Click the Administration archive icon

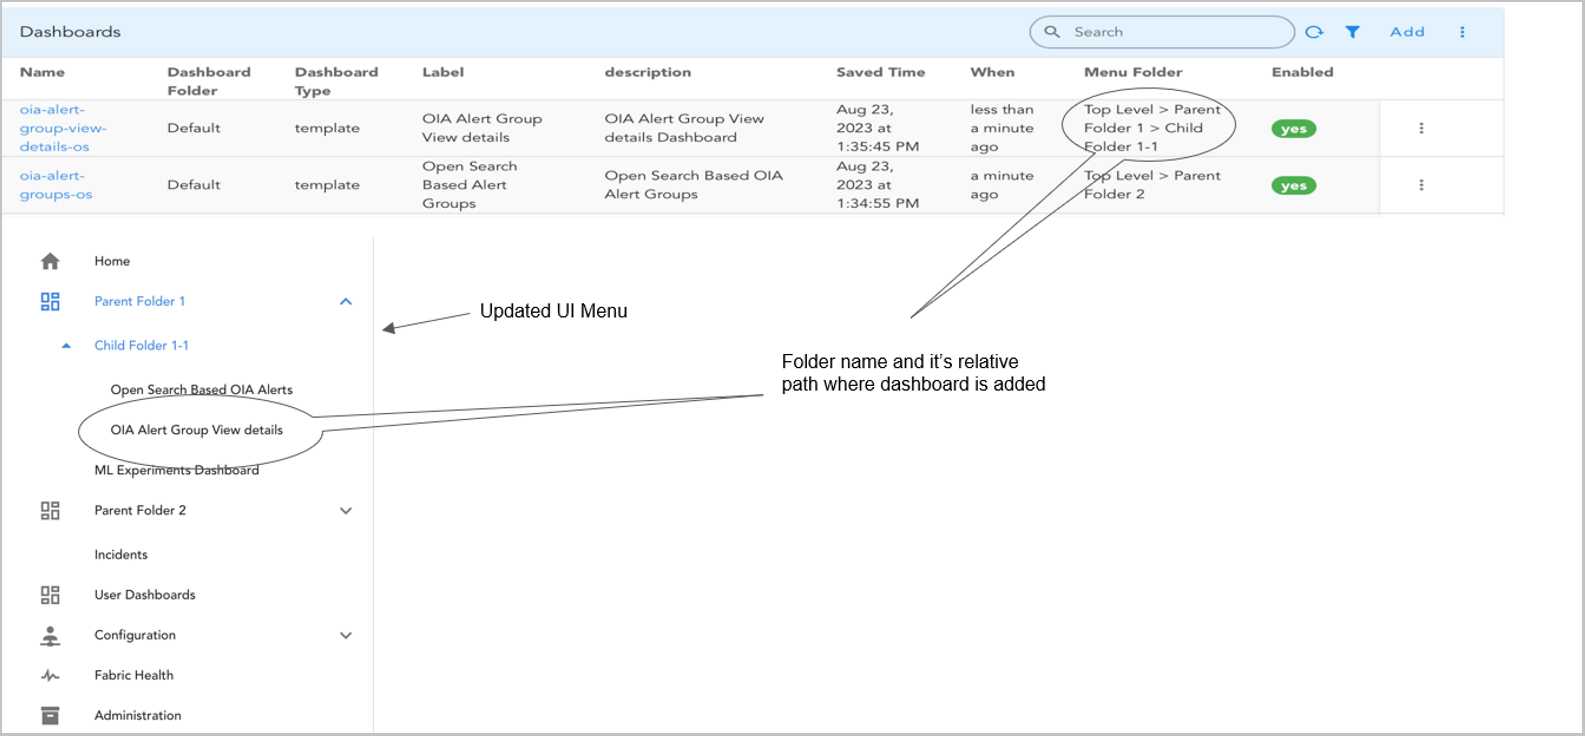pyautogui.click(x=50, y=716)
